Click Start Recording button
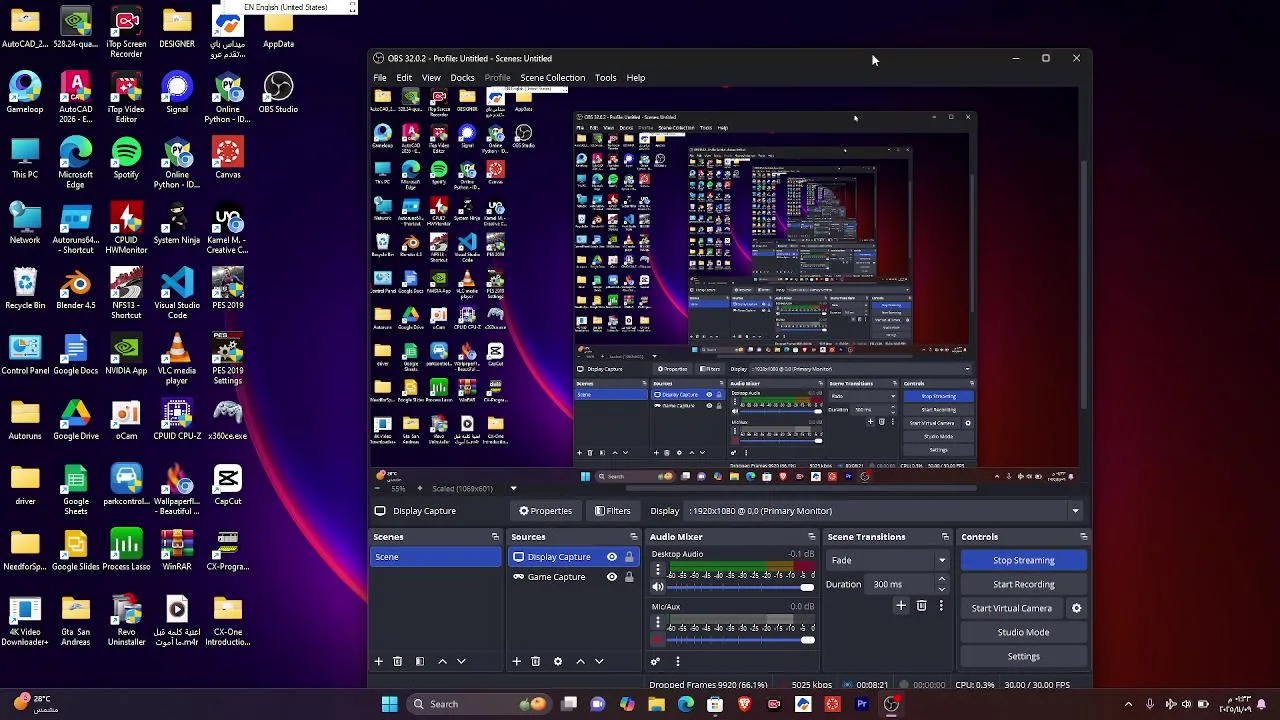1280x720 pixels. [1023, 584]
